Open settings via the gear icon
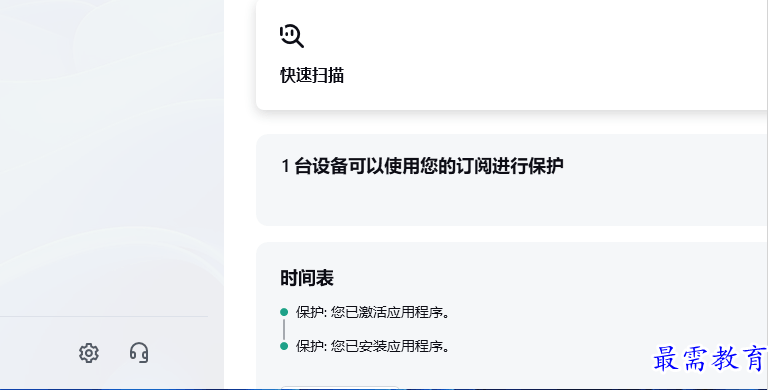Screen dimensions: 775x390 89,353
